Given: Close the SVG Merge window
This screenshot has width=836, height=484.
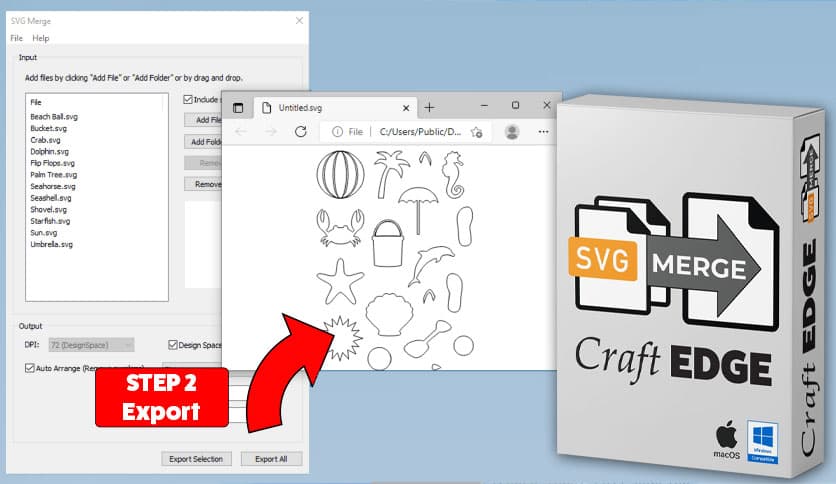Looking at the screenshot, I should click(x=299, y=21).
